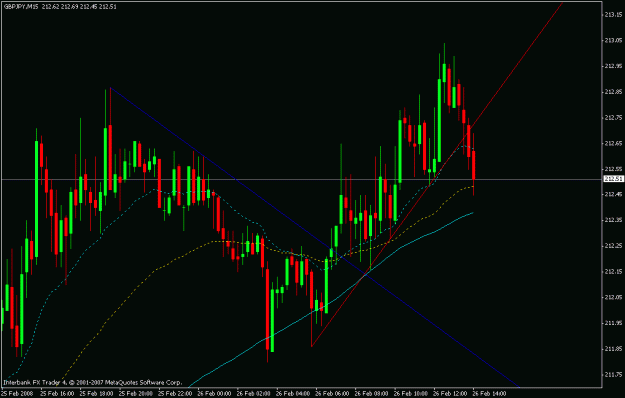The height and width of the screenshot is (398, 625).
Task: Select the 25 Feb 2008 date label
Action: click(x=17, y=394)
